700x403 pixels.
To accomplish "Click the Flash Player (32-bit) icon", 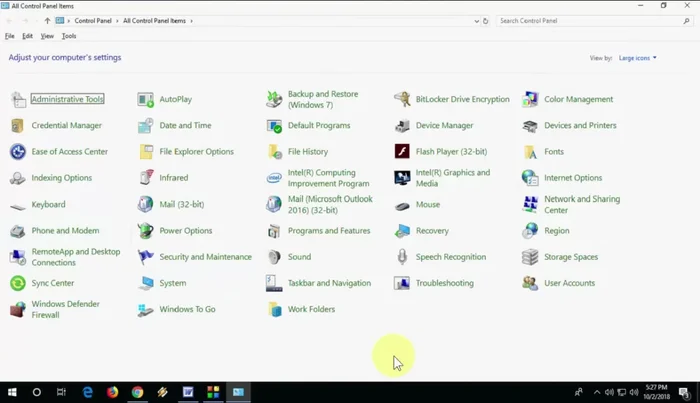I will point(402,152).
